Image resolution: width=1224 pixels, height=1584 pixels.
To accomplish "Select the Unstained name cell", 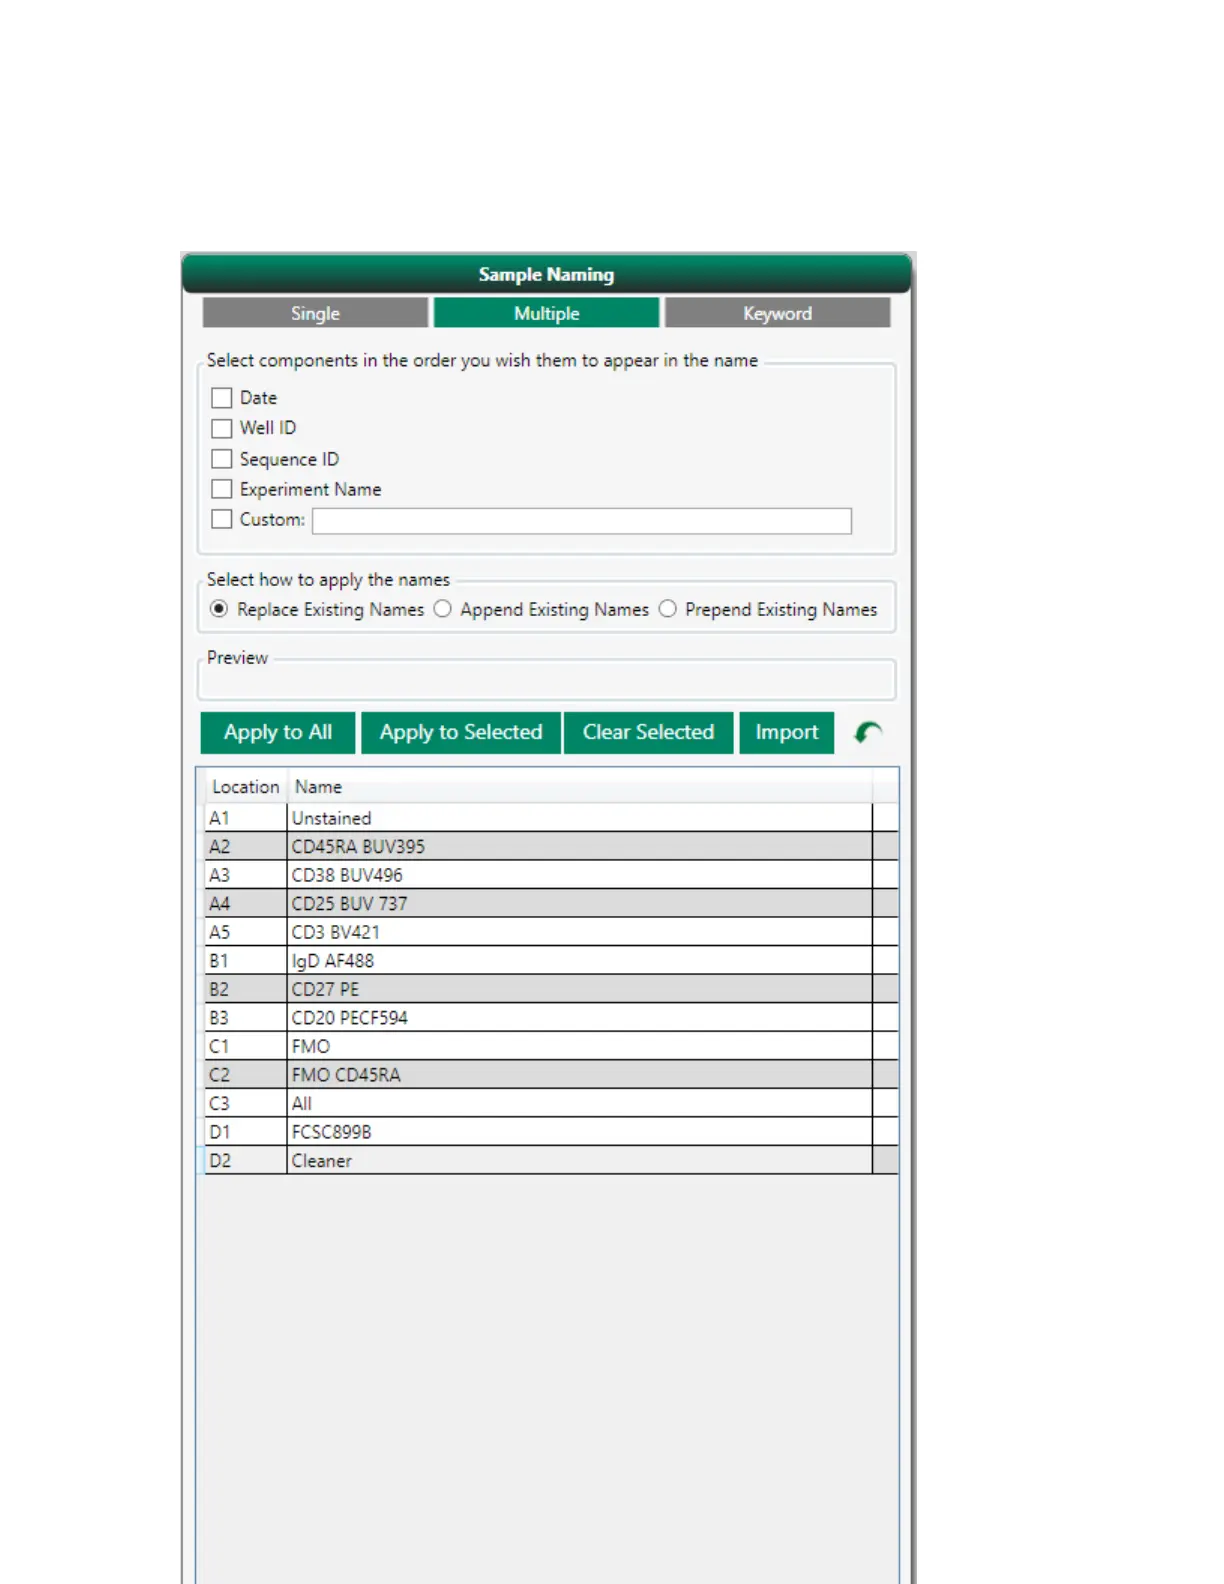I will click(579, 818).
